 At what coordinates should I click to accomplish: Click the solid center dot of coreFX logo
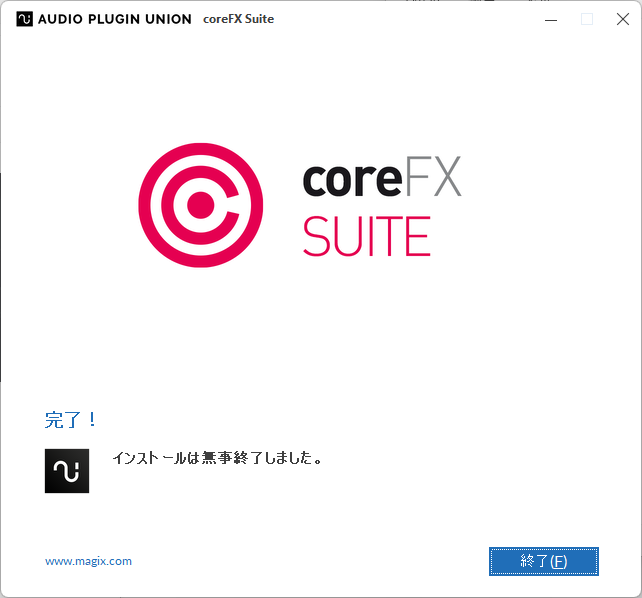pyautogui.click(x=201, y=205)
